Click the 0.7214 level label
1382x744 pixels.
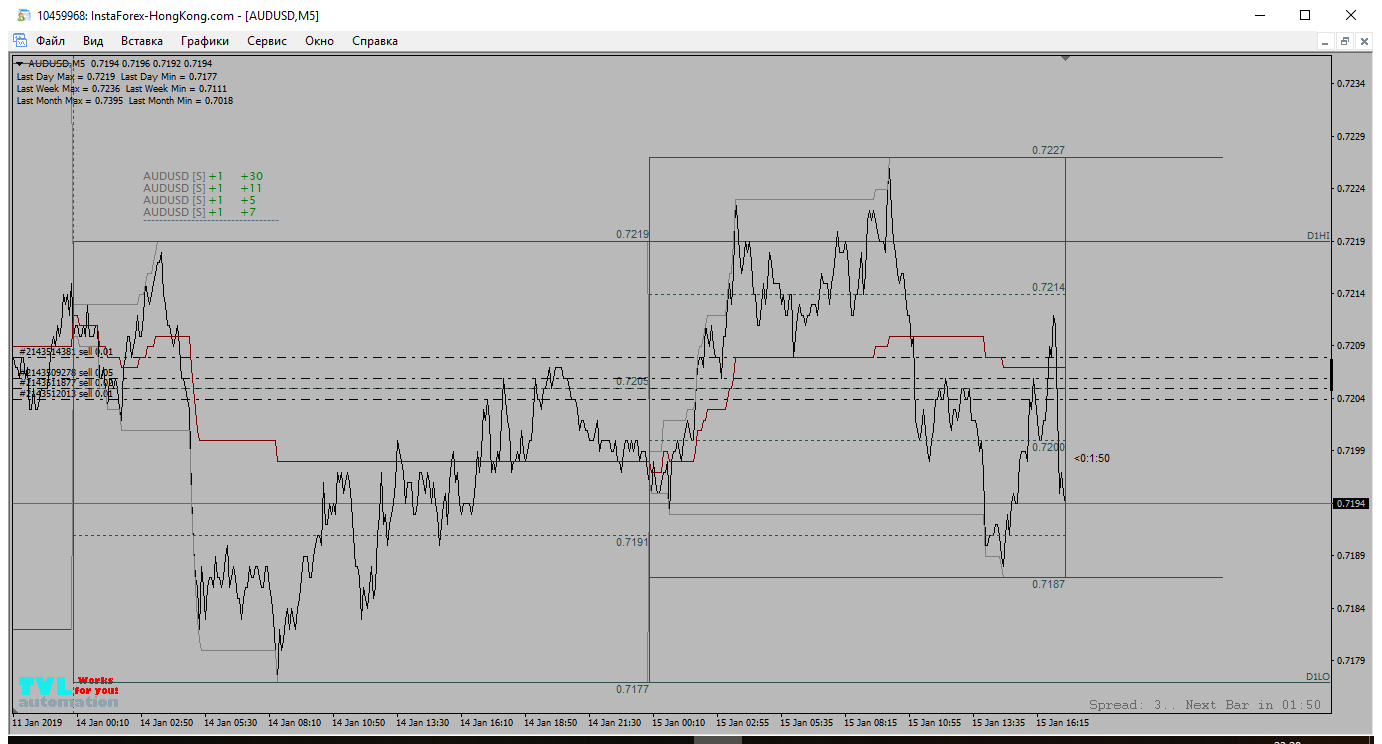click(x=1048, y=287)
